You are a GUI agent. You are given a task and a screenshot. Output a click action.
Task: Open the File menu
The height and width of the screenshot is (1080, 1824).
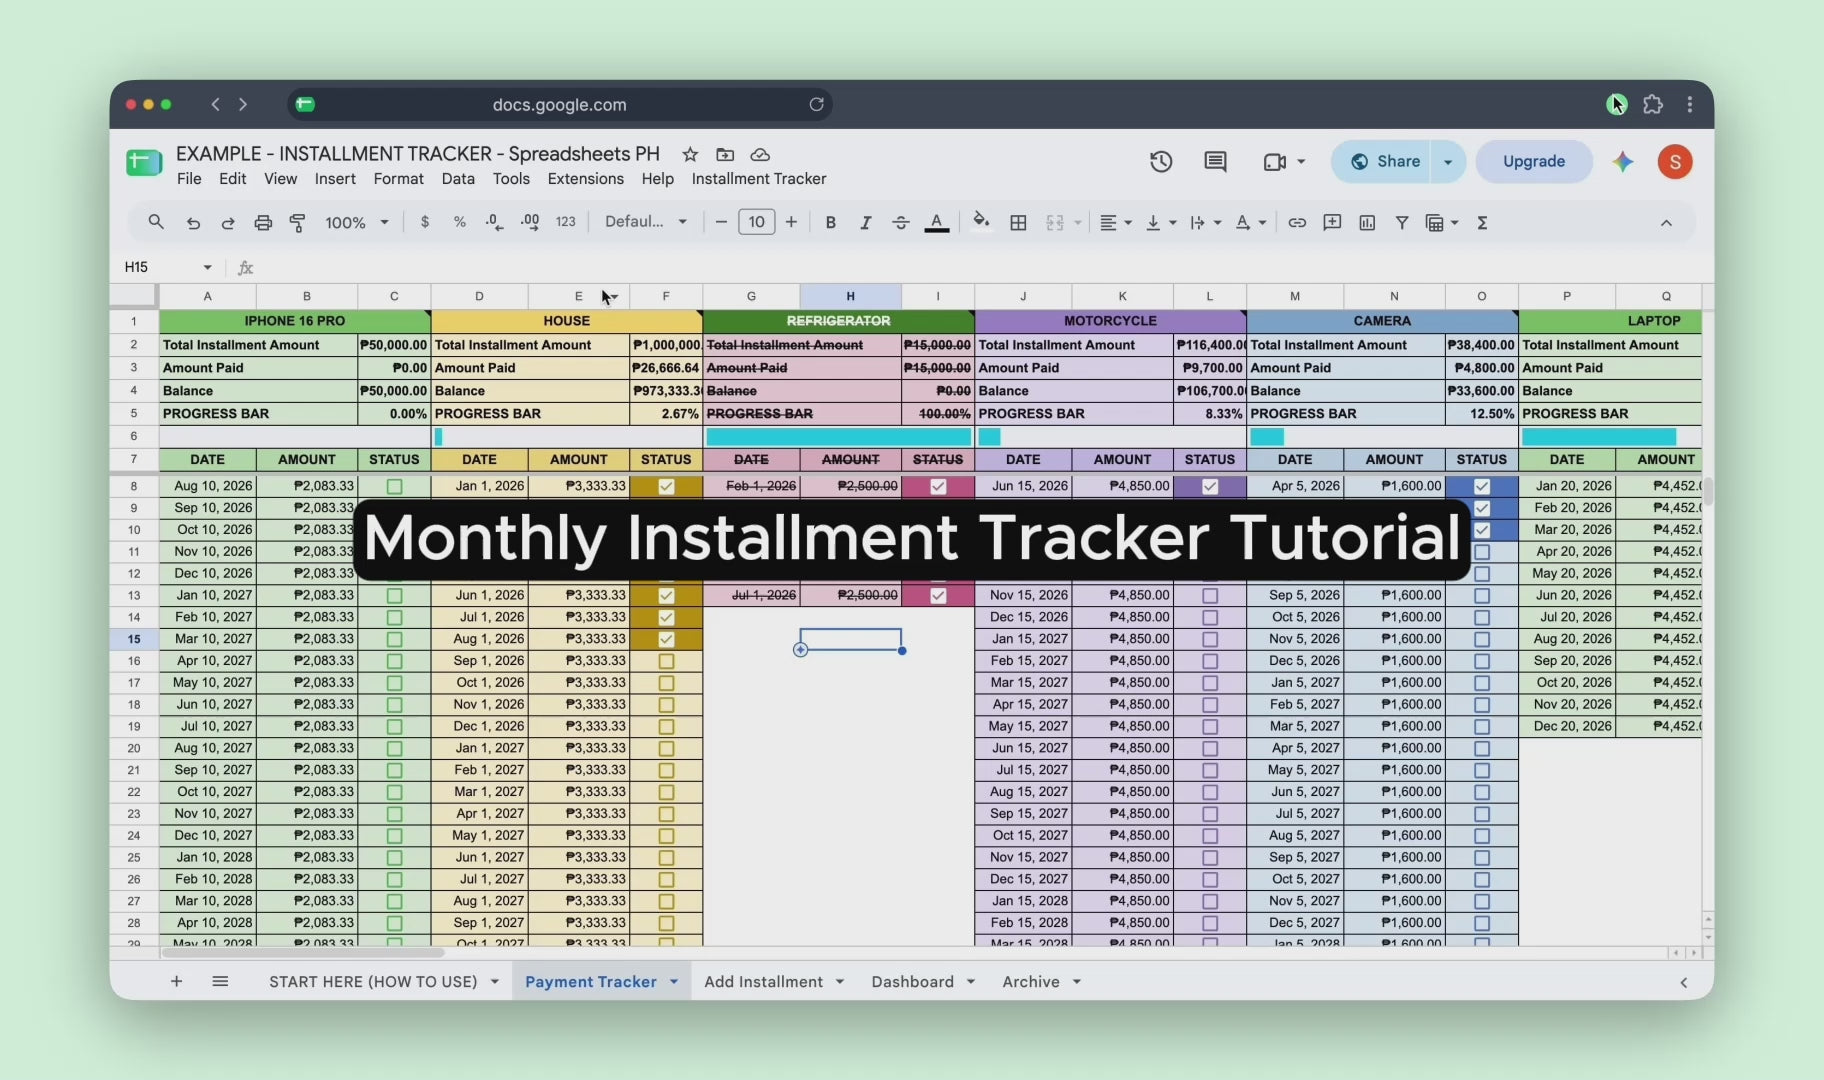tap(189, 179)
